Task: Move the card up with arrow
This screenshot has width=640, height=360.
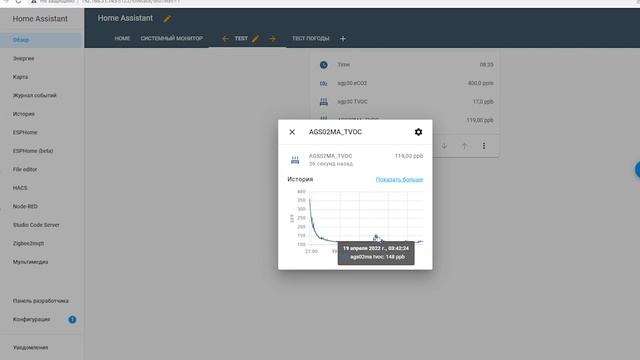Action: (x=464, y=146)
